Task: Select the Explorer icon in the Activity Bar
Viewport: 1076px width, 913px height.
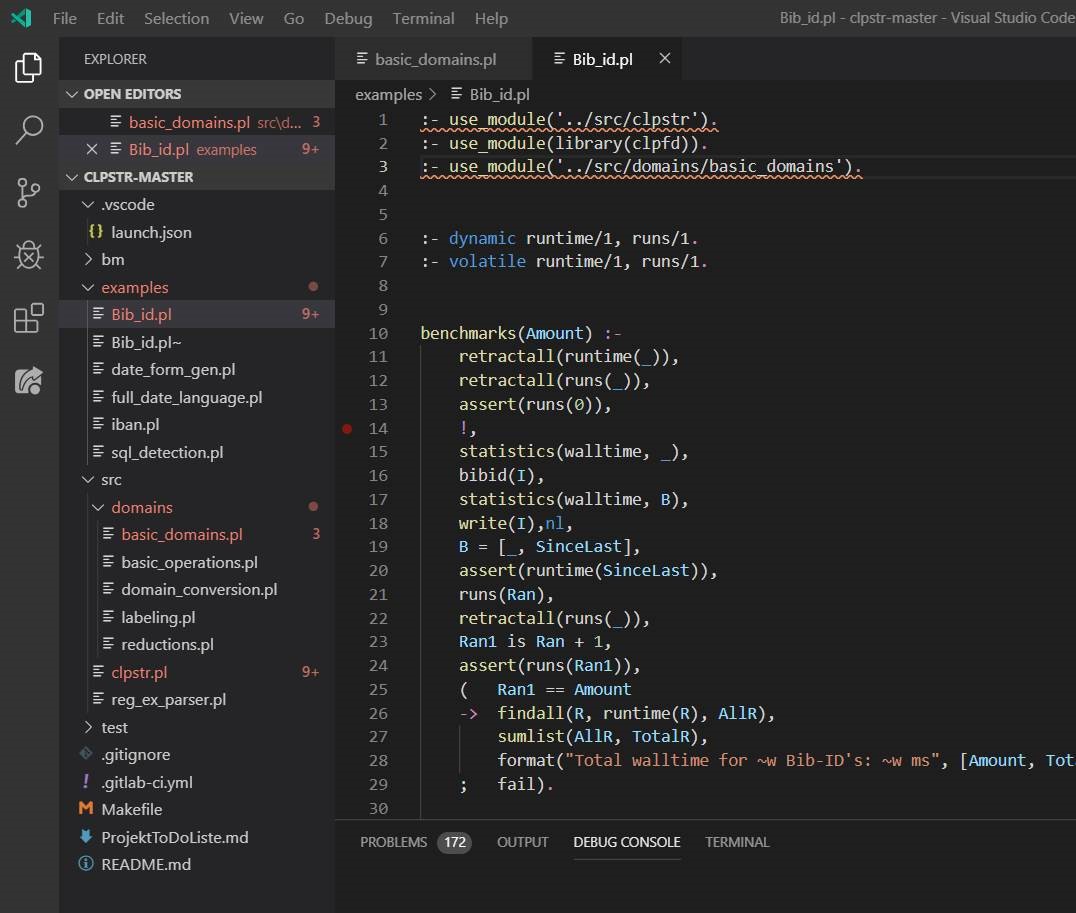Action: 27,67
